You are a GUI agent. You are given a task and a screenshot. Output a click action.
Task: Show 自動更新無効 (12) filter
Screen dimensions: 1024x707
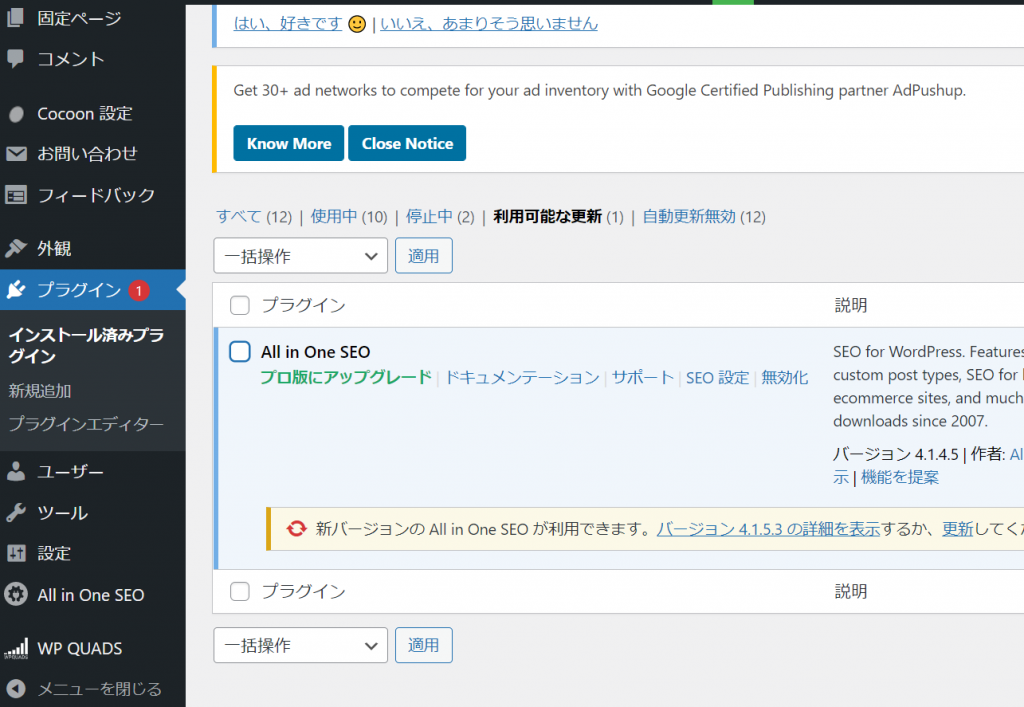pos(704,216)
